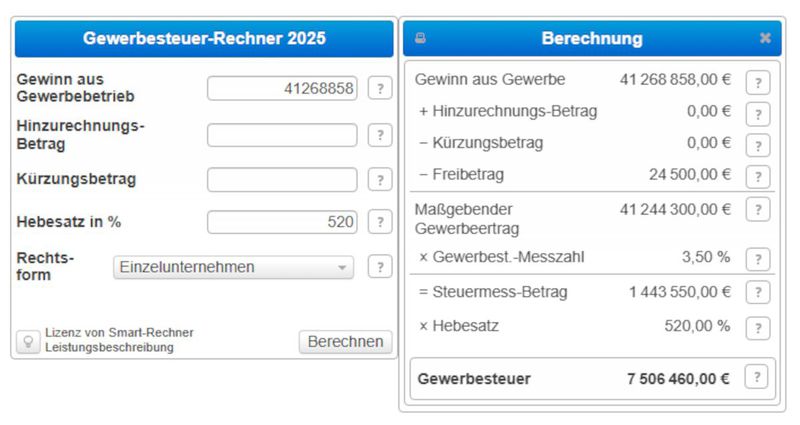
Task: Click the Gewinn aus Gewerbebetrieb input field
Action: [281, 89]
